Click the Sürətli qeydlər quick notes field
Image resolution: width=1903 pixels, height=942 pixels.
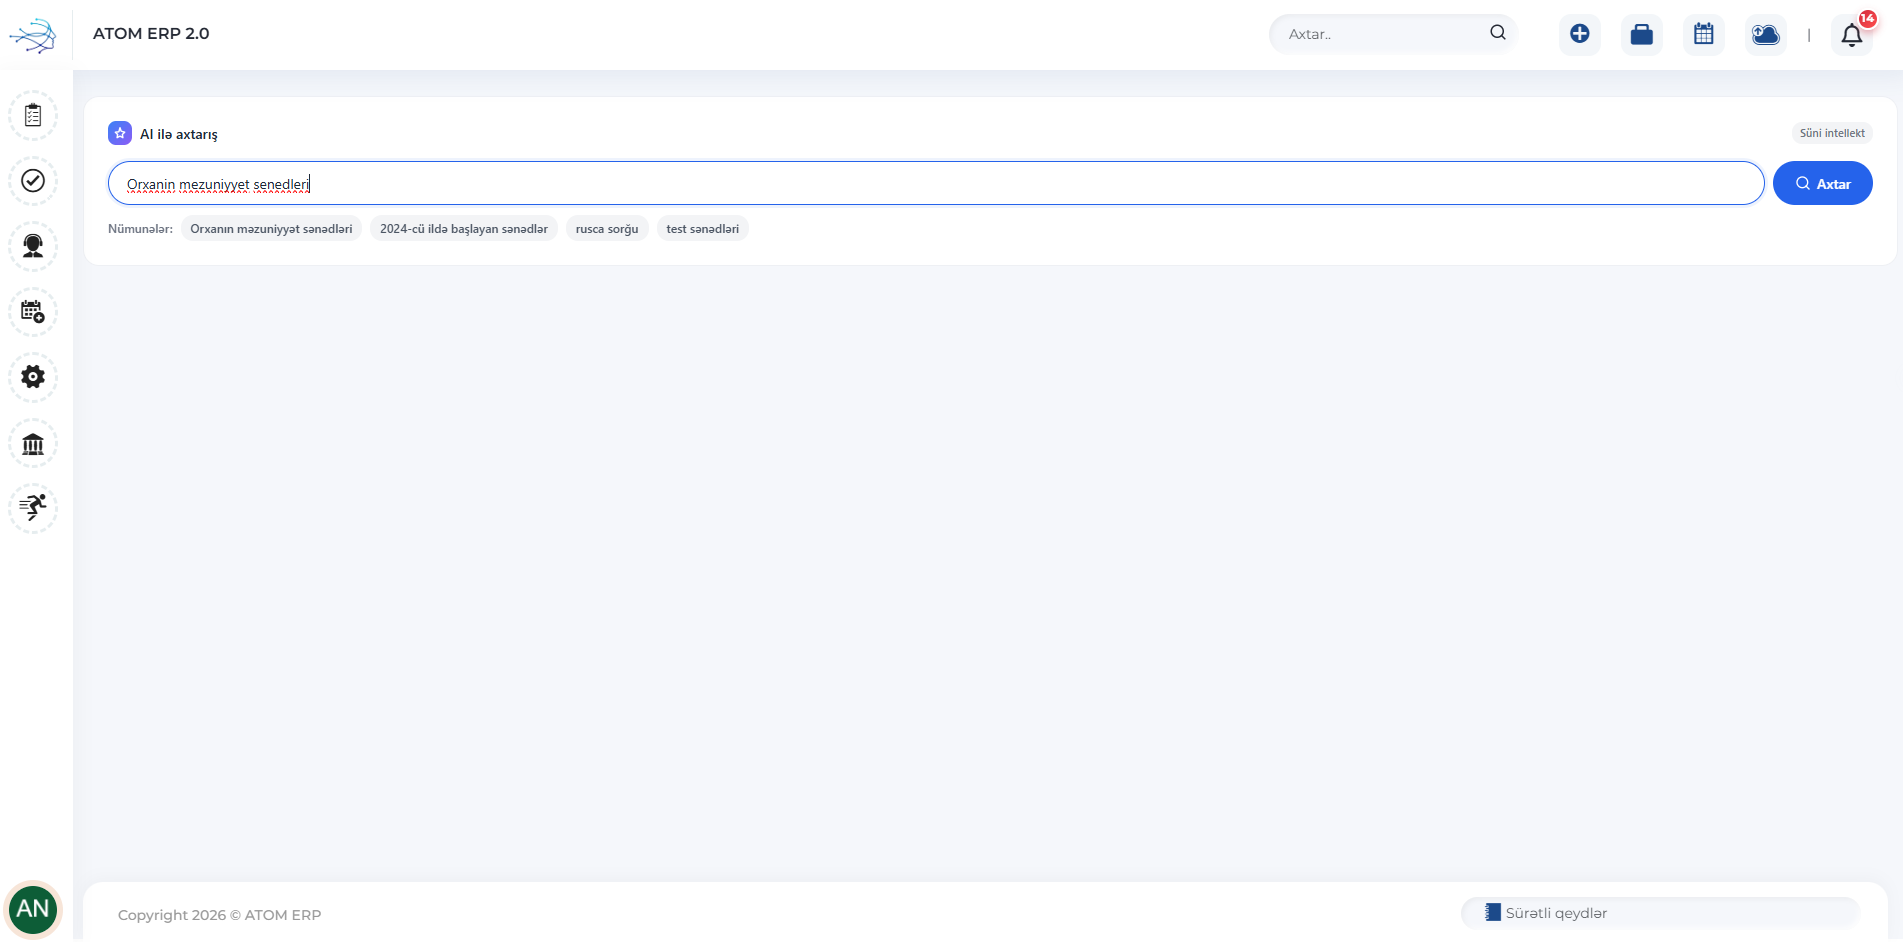click(1661, 913)
